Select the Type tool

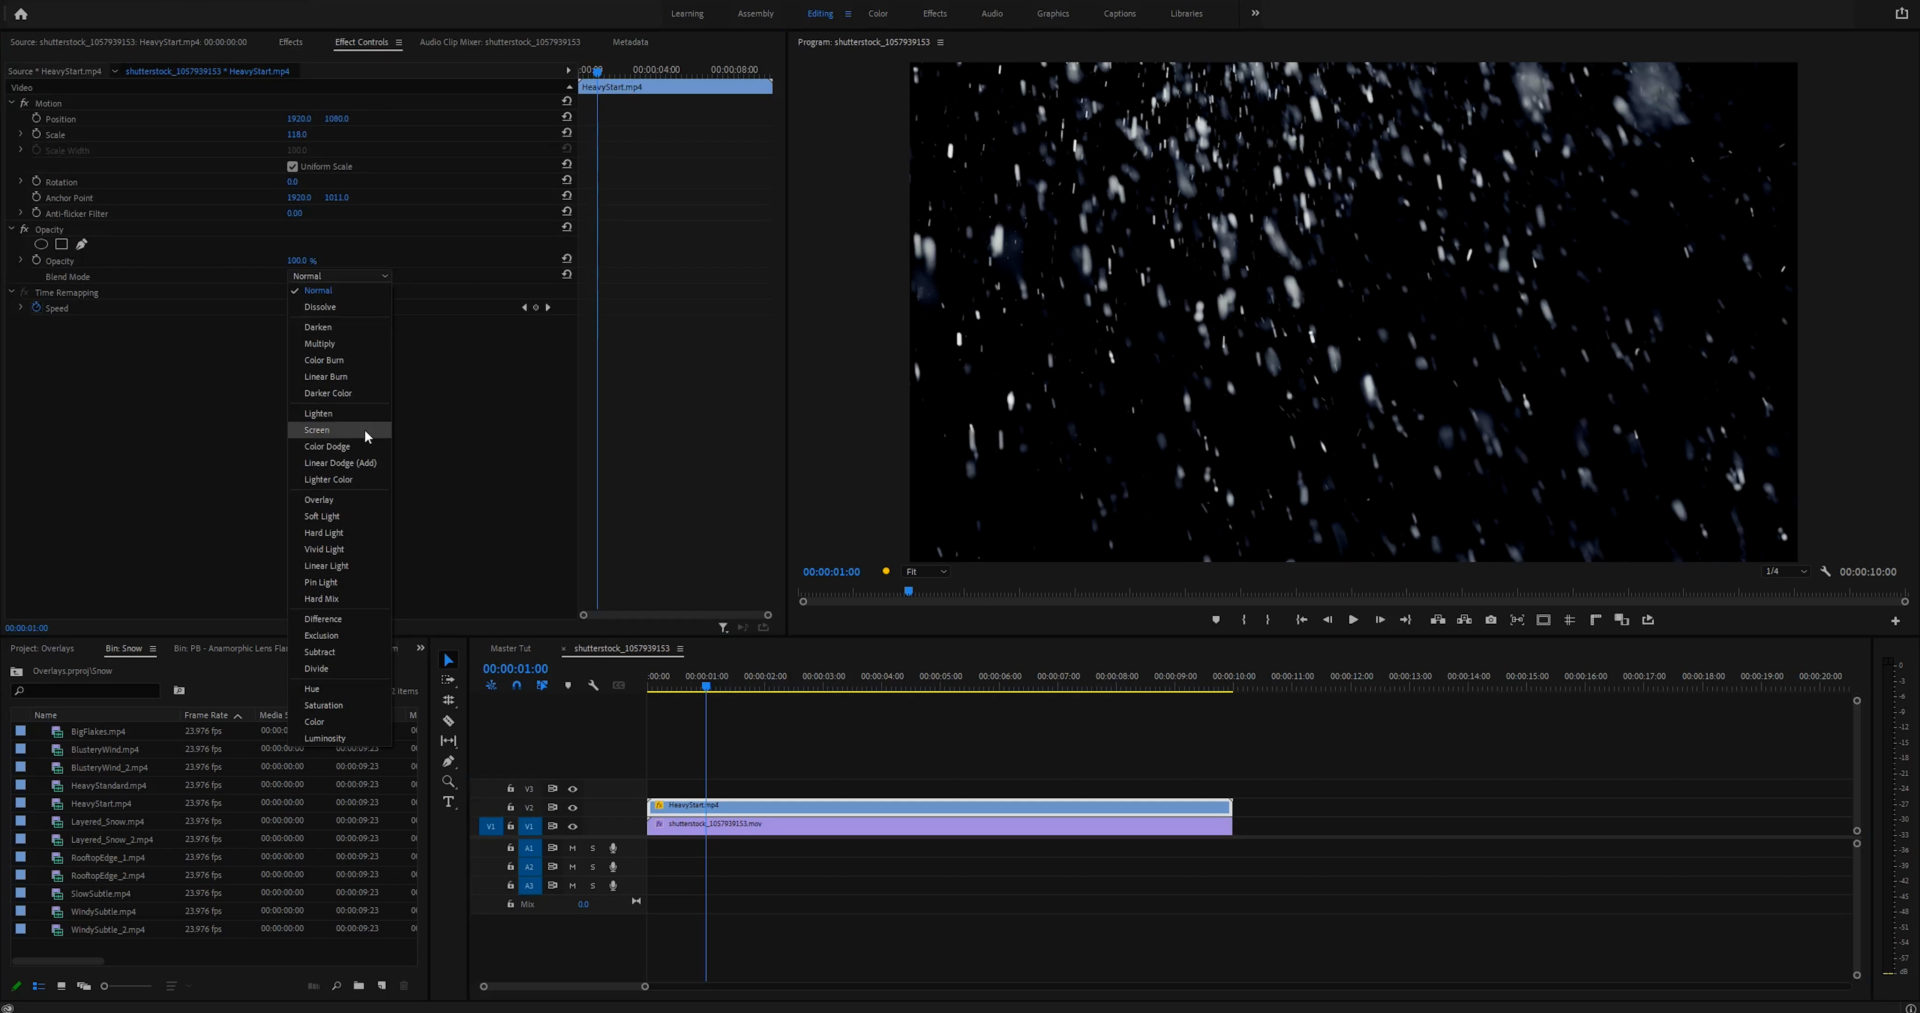[448, 802]
